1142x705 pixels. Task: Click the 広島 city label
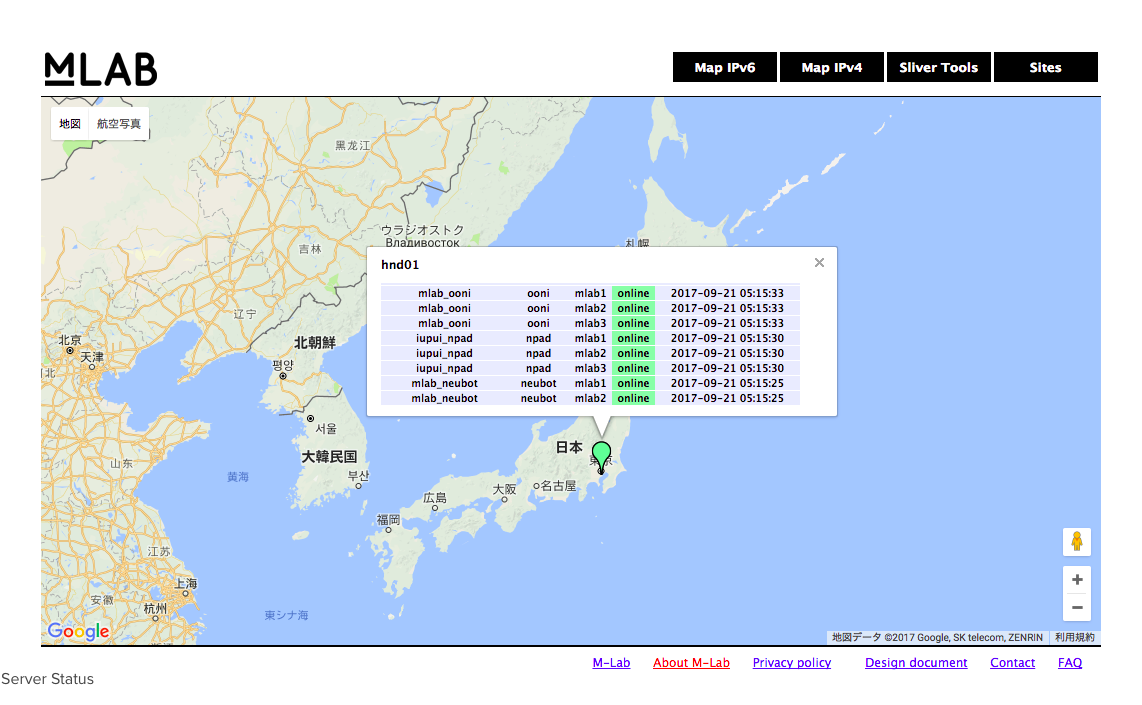tap(435, 498)
